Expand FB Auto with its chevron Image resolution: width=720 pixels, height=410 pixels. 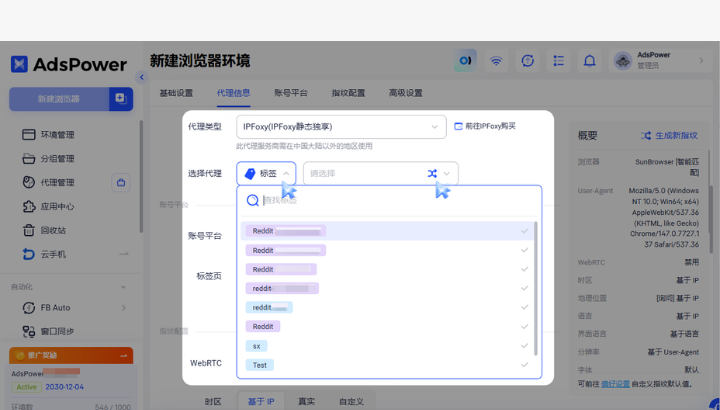tap(124, 308)
